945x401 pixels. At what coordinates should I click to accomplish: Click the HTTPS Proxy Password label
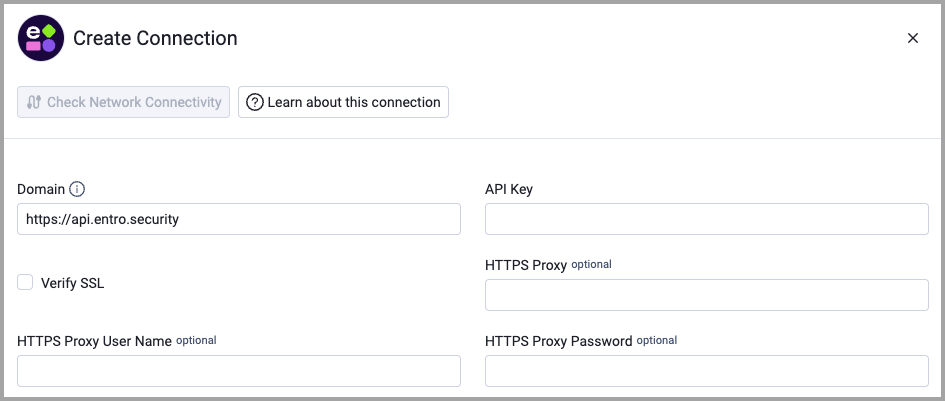(x=559, y=341)
